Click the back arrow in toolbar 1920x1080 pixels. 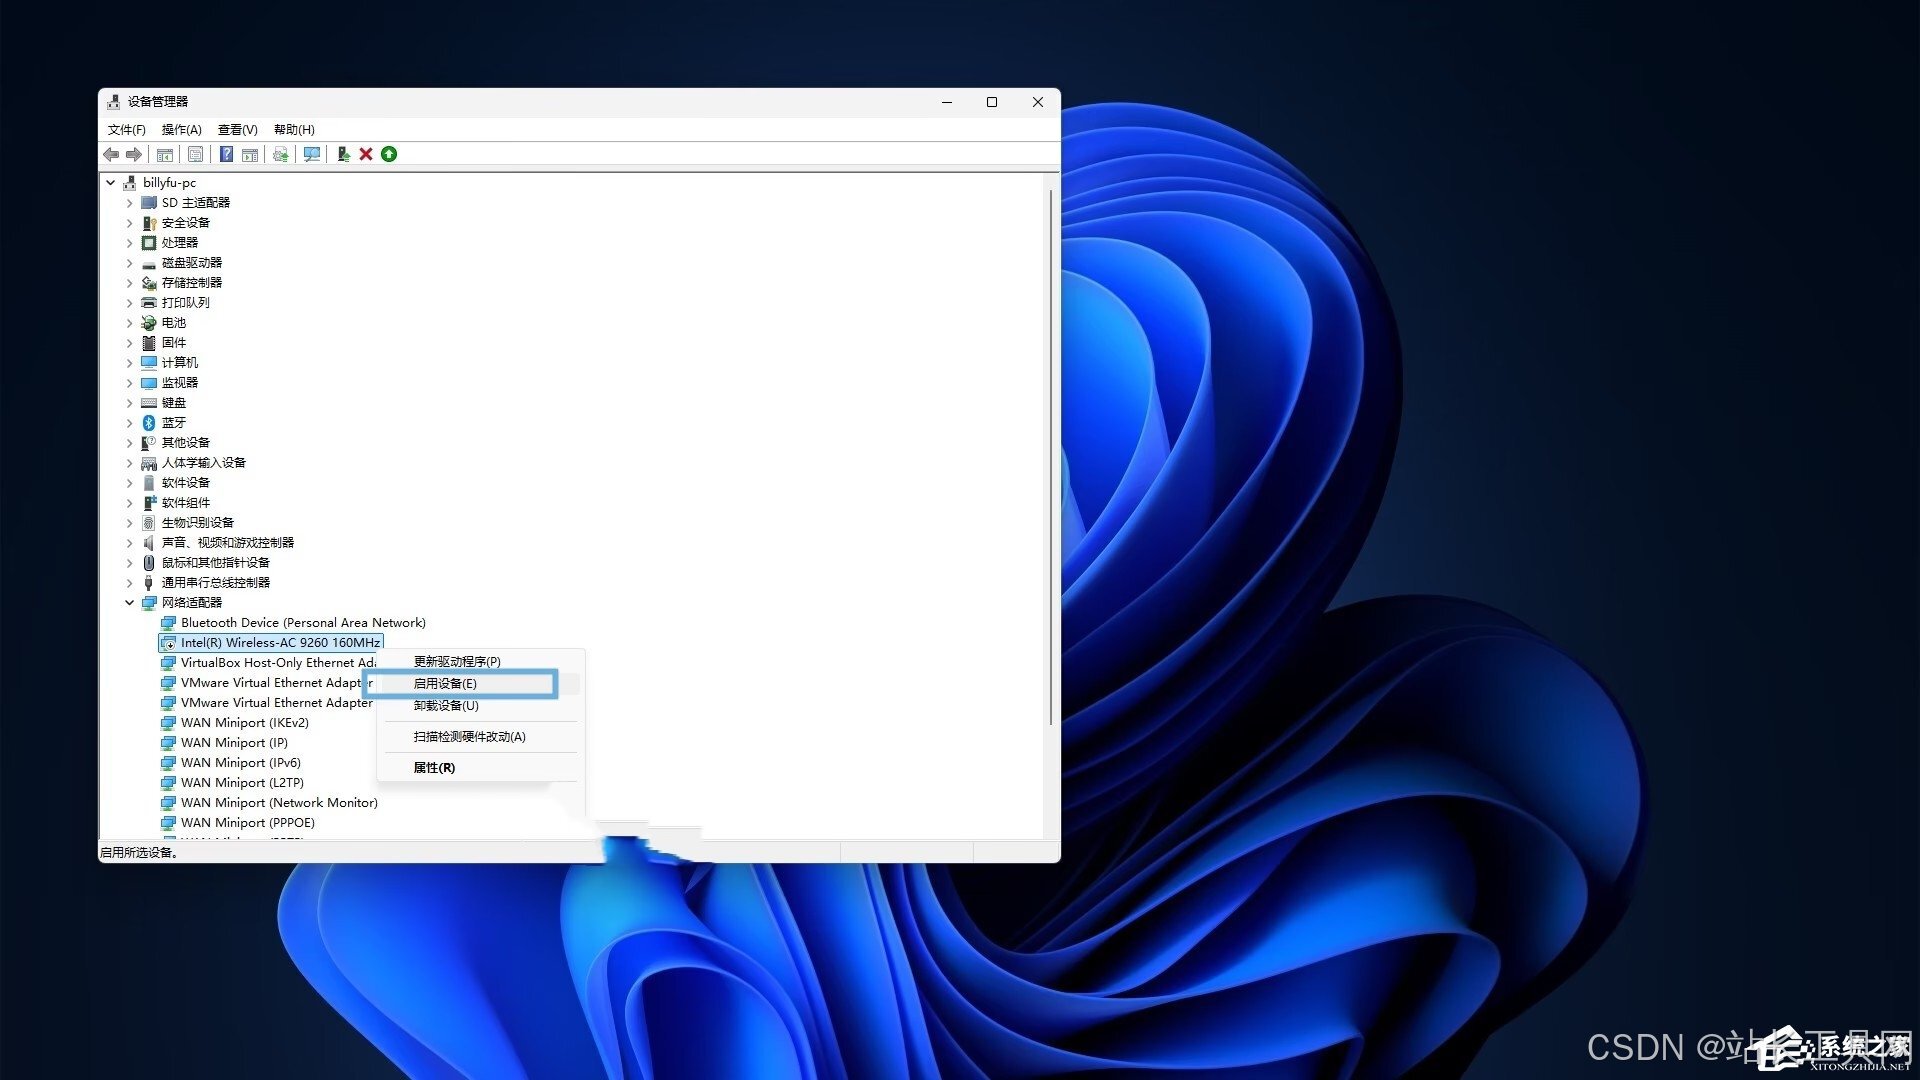pos(111,154)
